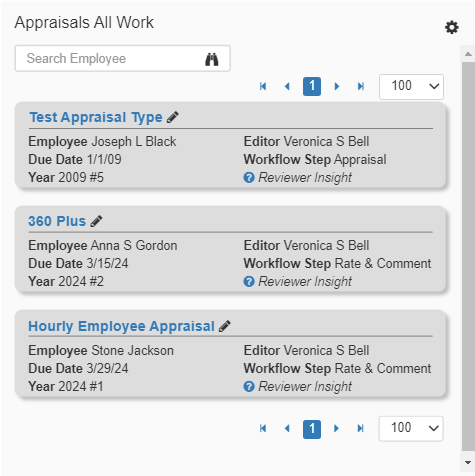Open the 360 Plus appraisal link
The height and width of the screenshot is (476, 475).
[x=57, y=221]
